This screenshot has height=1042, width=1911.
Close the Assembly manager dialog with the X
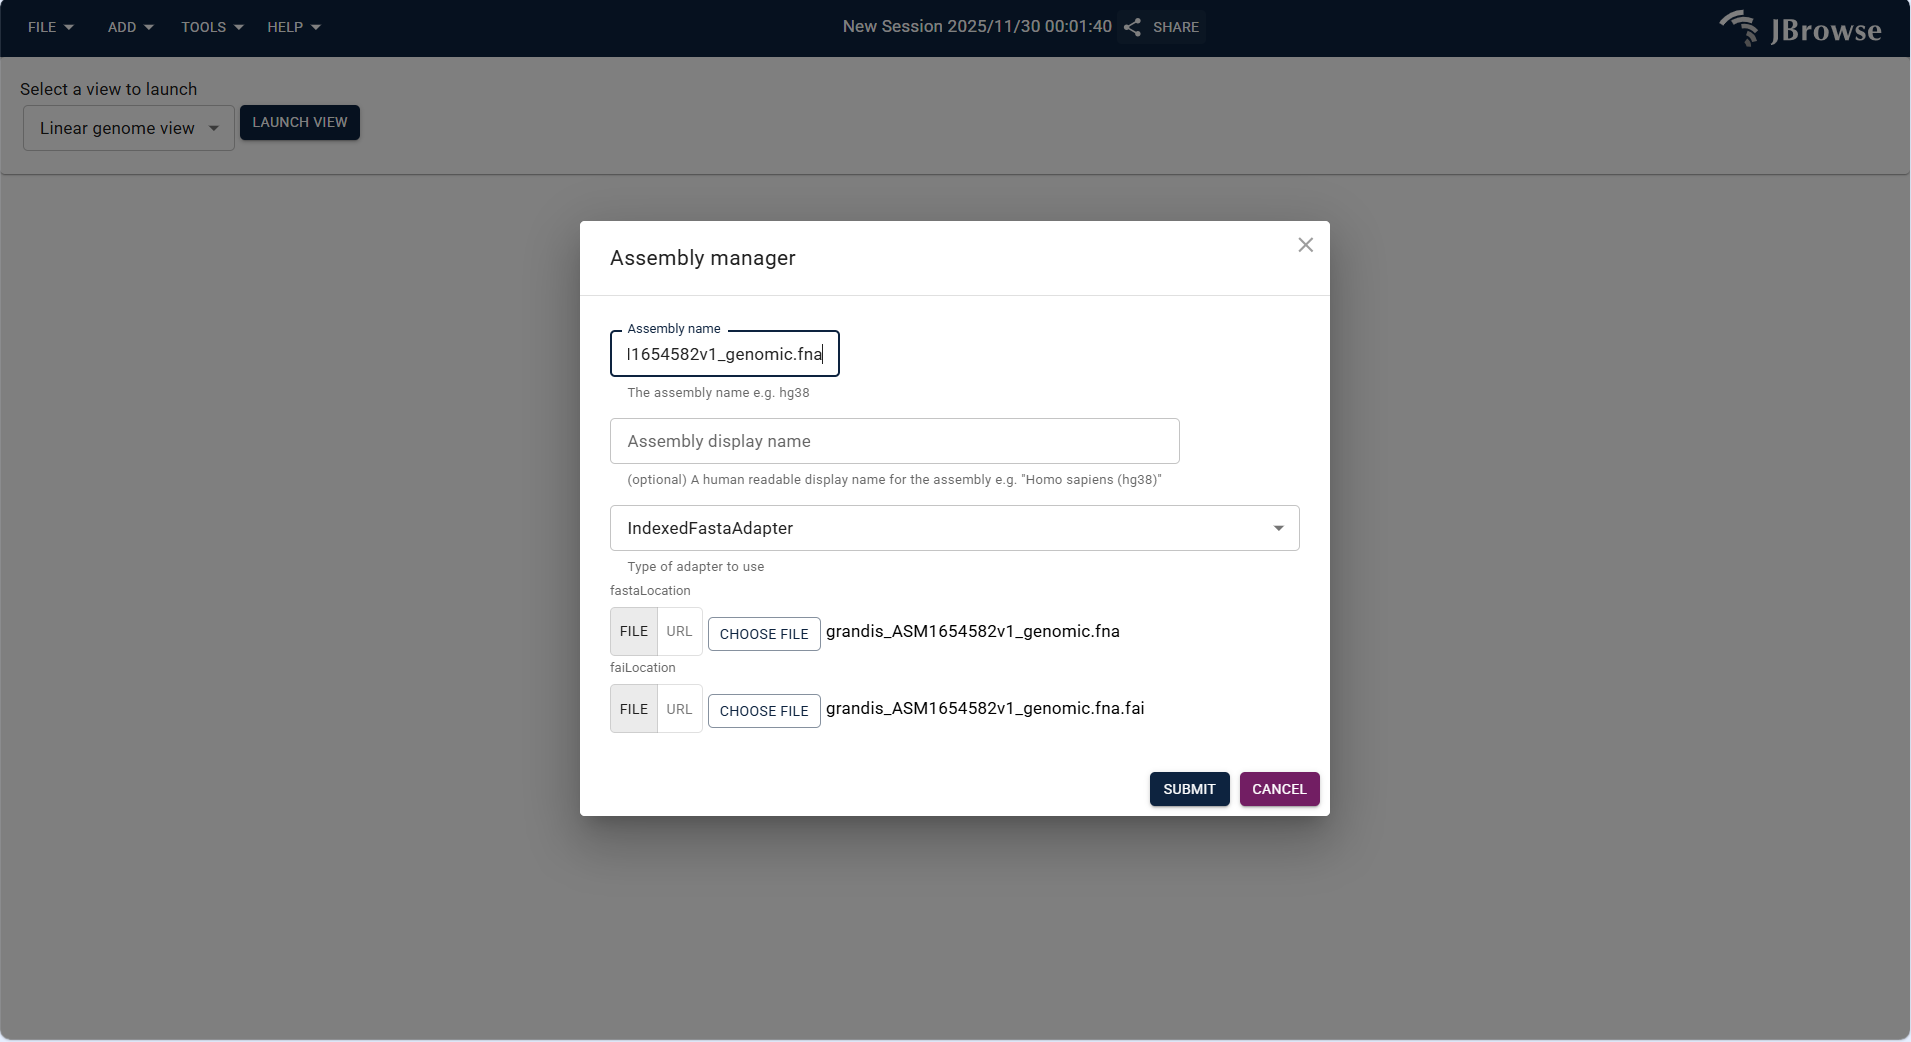(x=1304, y=244)
